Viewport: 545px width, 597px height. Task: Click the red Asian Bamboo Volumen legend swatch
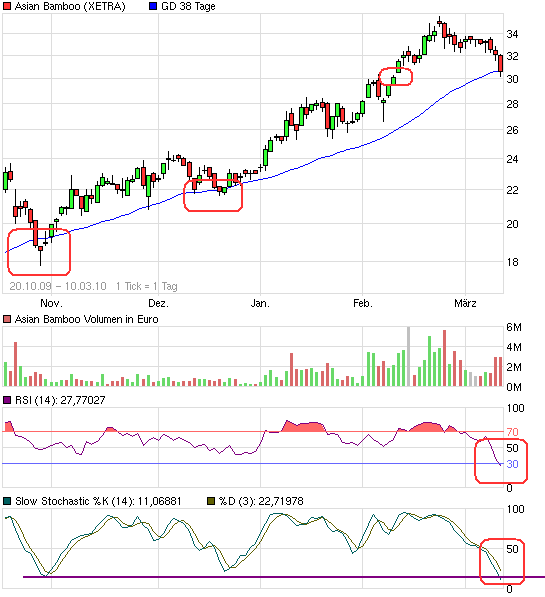[7, 319]
